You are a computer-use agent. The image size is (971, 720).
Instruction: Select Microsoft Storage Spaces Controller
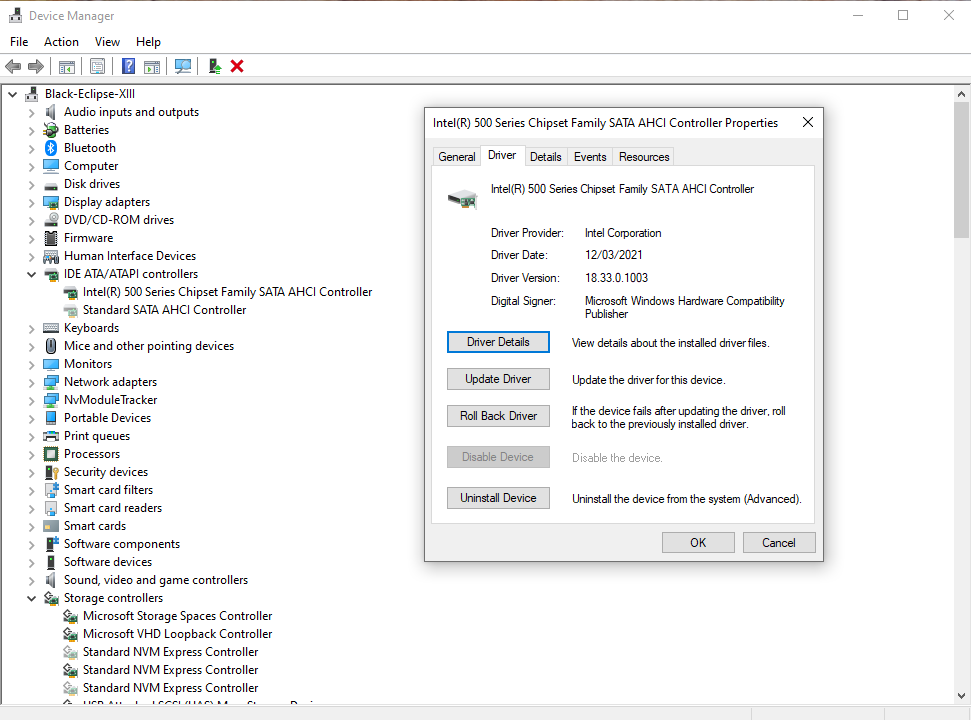click(178, 616)
